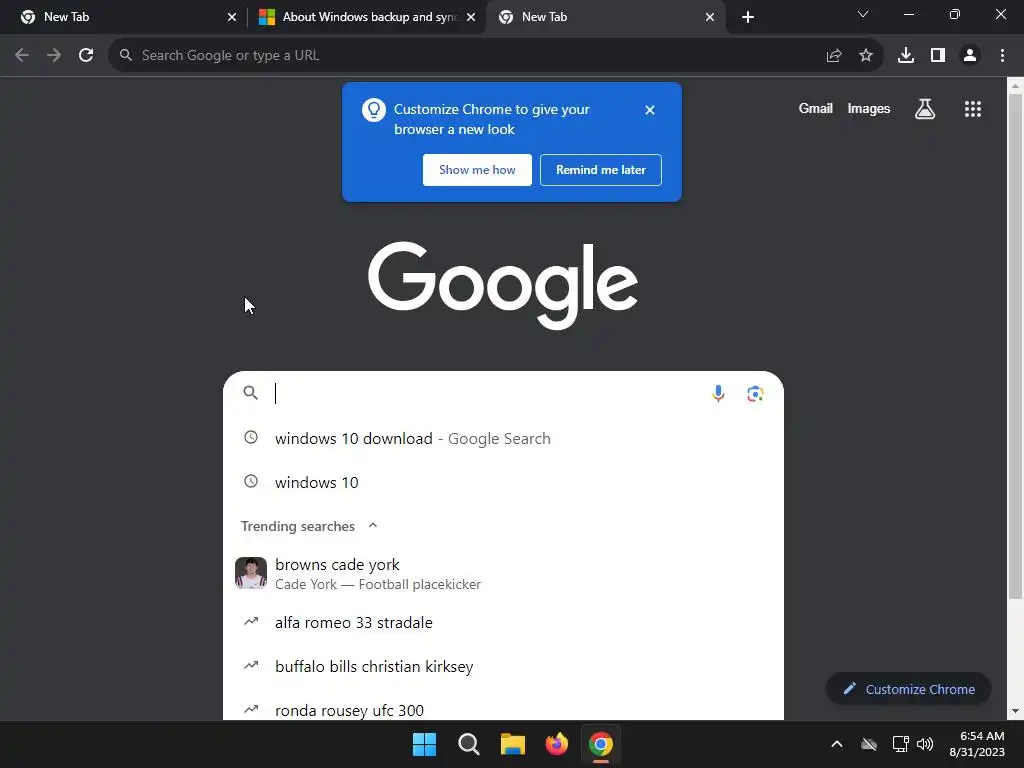Open the Chrome downloads icon
The width and height of the screenshot is (1024, 768).
pos(906,56)
